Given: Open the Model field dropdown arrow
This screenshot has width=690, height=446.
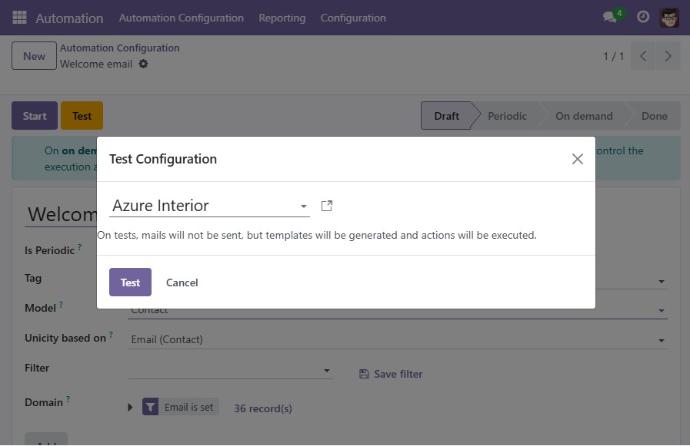Looking at the screenshot, I should point(661,310).
